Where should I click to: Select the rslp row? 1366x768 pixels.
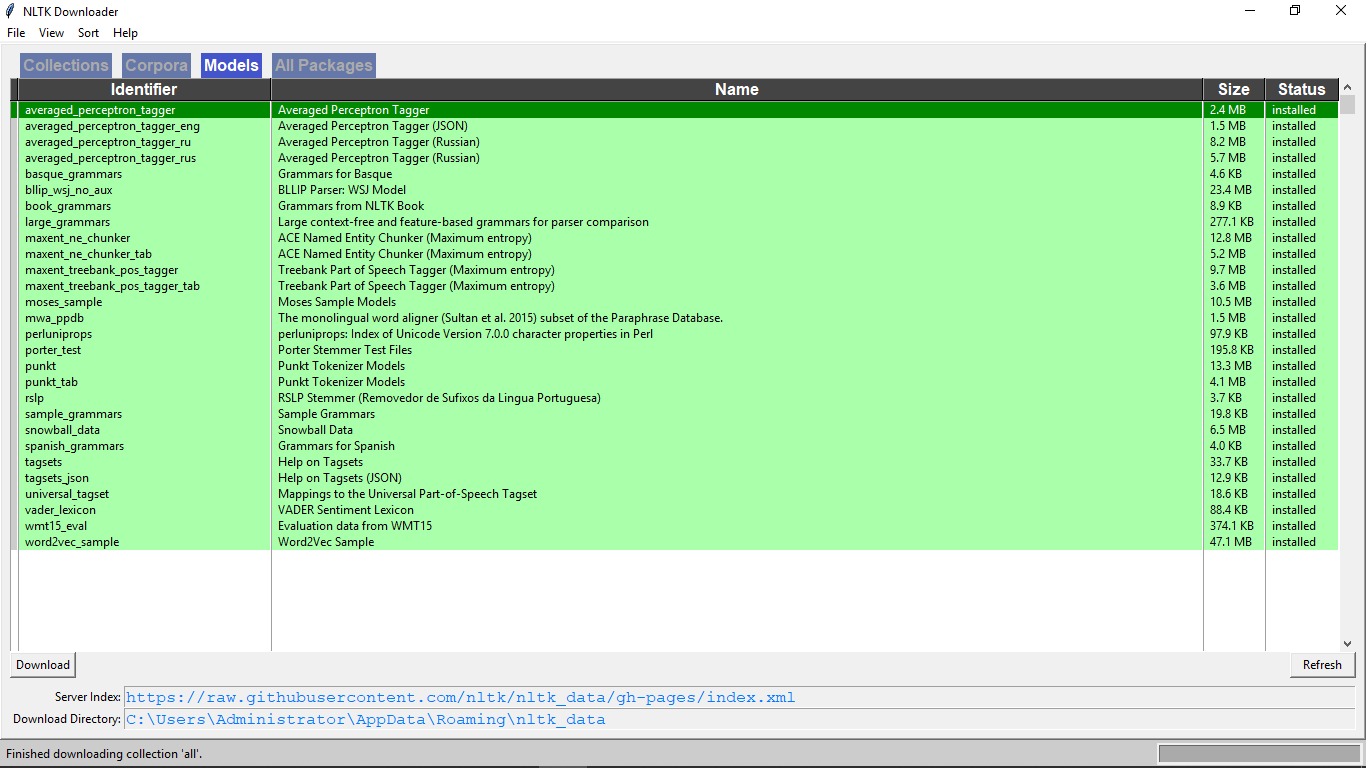[x=678, y=398]
